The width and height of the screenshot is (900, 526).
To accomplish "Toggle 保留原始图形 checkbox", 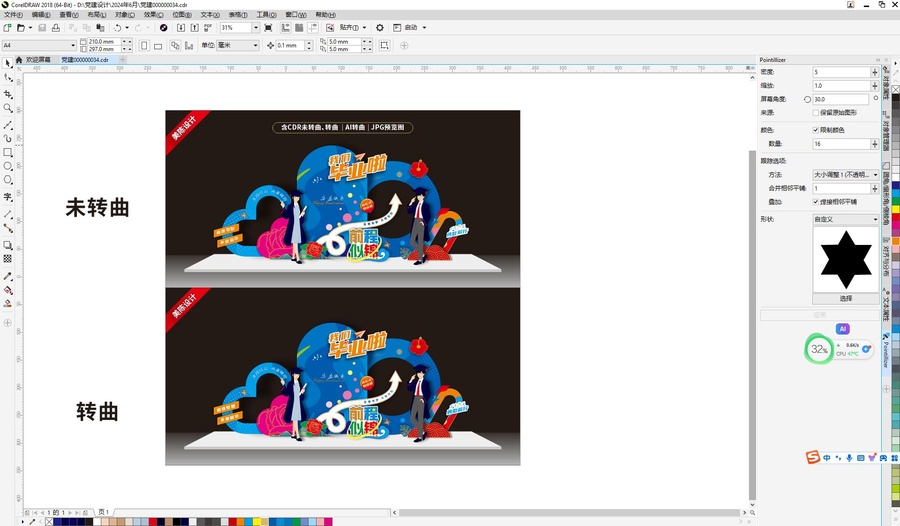I will 816,113.
